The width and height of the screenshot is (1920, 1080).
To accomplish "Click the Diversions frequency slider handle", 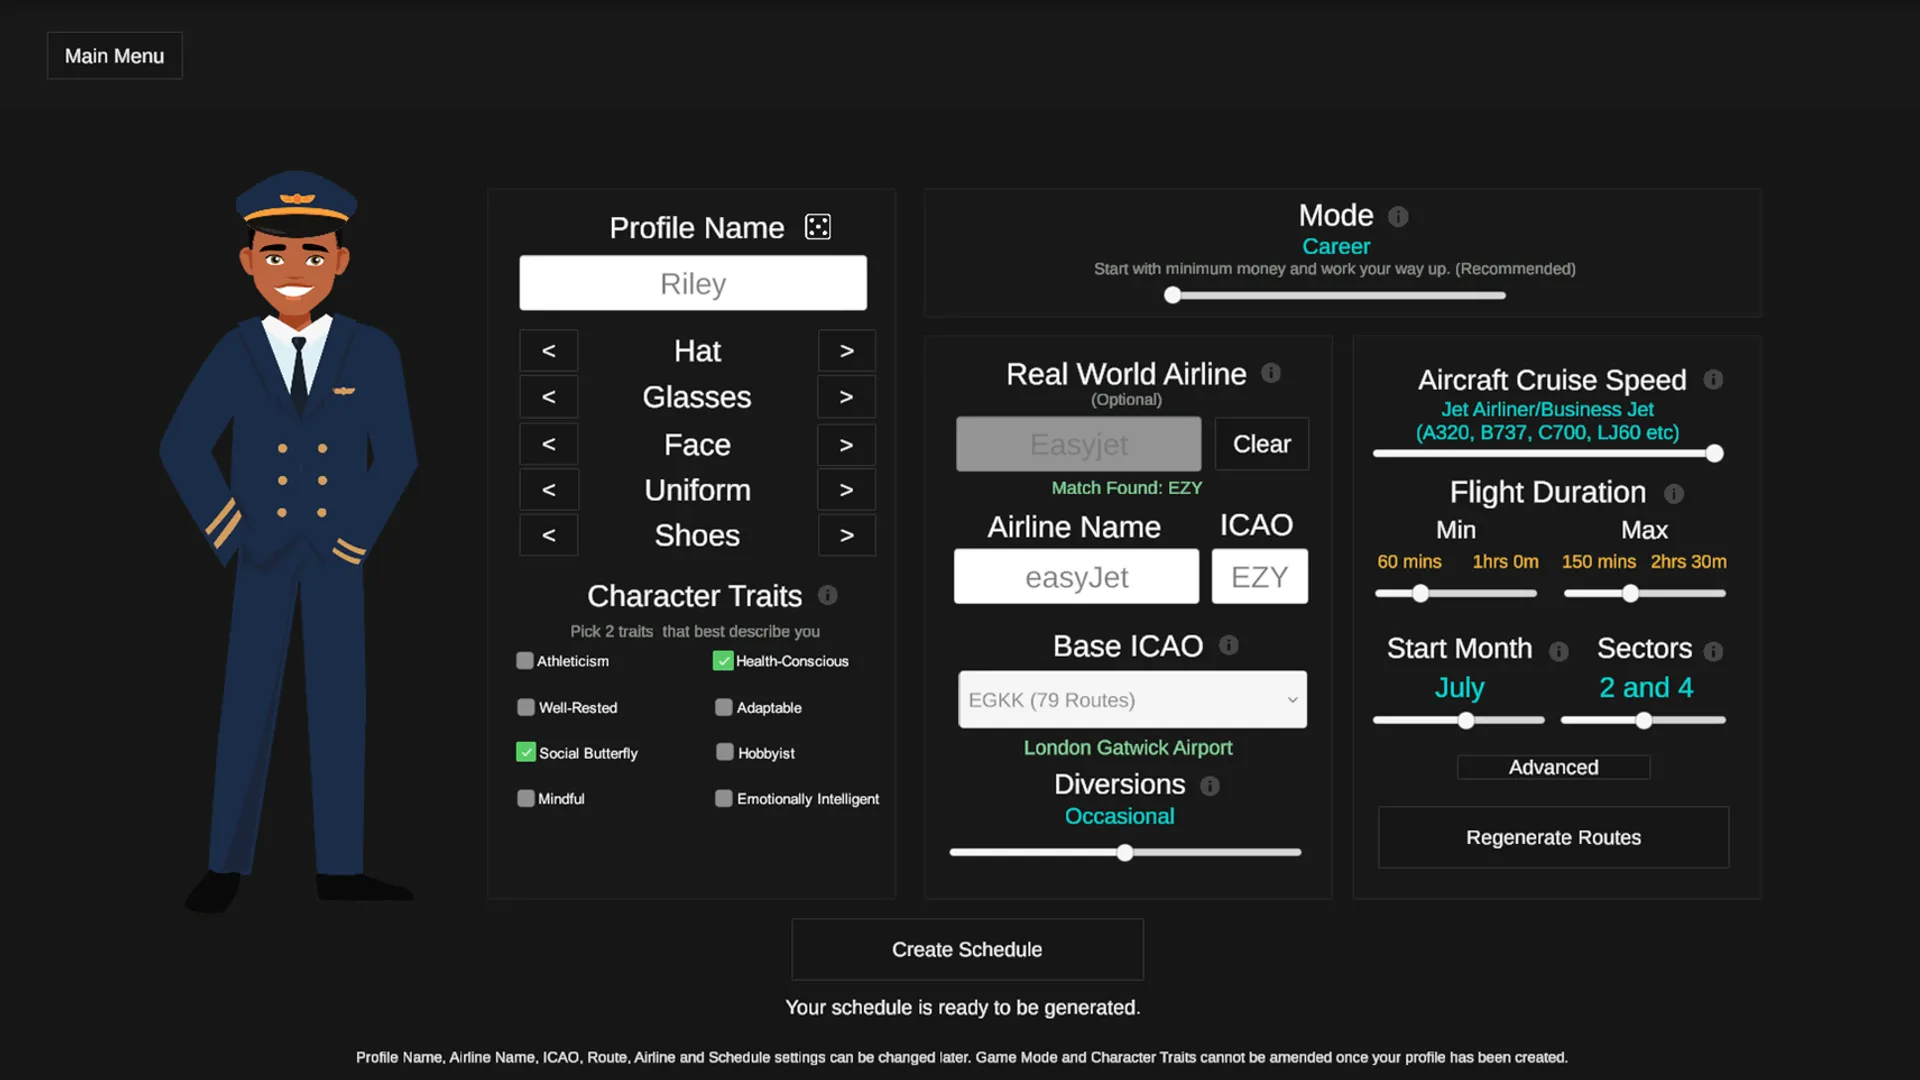I will click(x=1125, y=853).
